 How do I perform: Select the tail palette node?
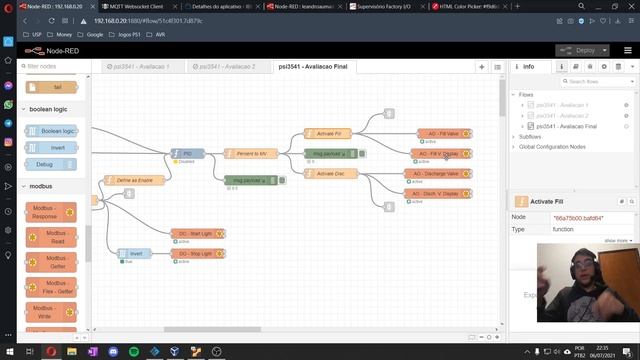click(x=51, y=87)
